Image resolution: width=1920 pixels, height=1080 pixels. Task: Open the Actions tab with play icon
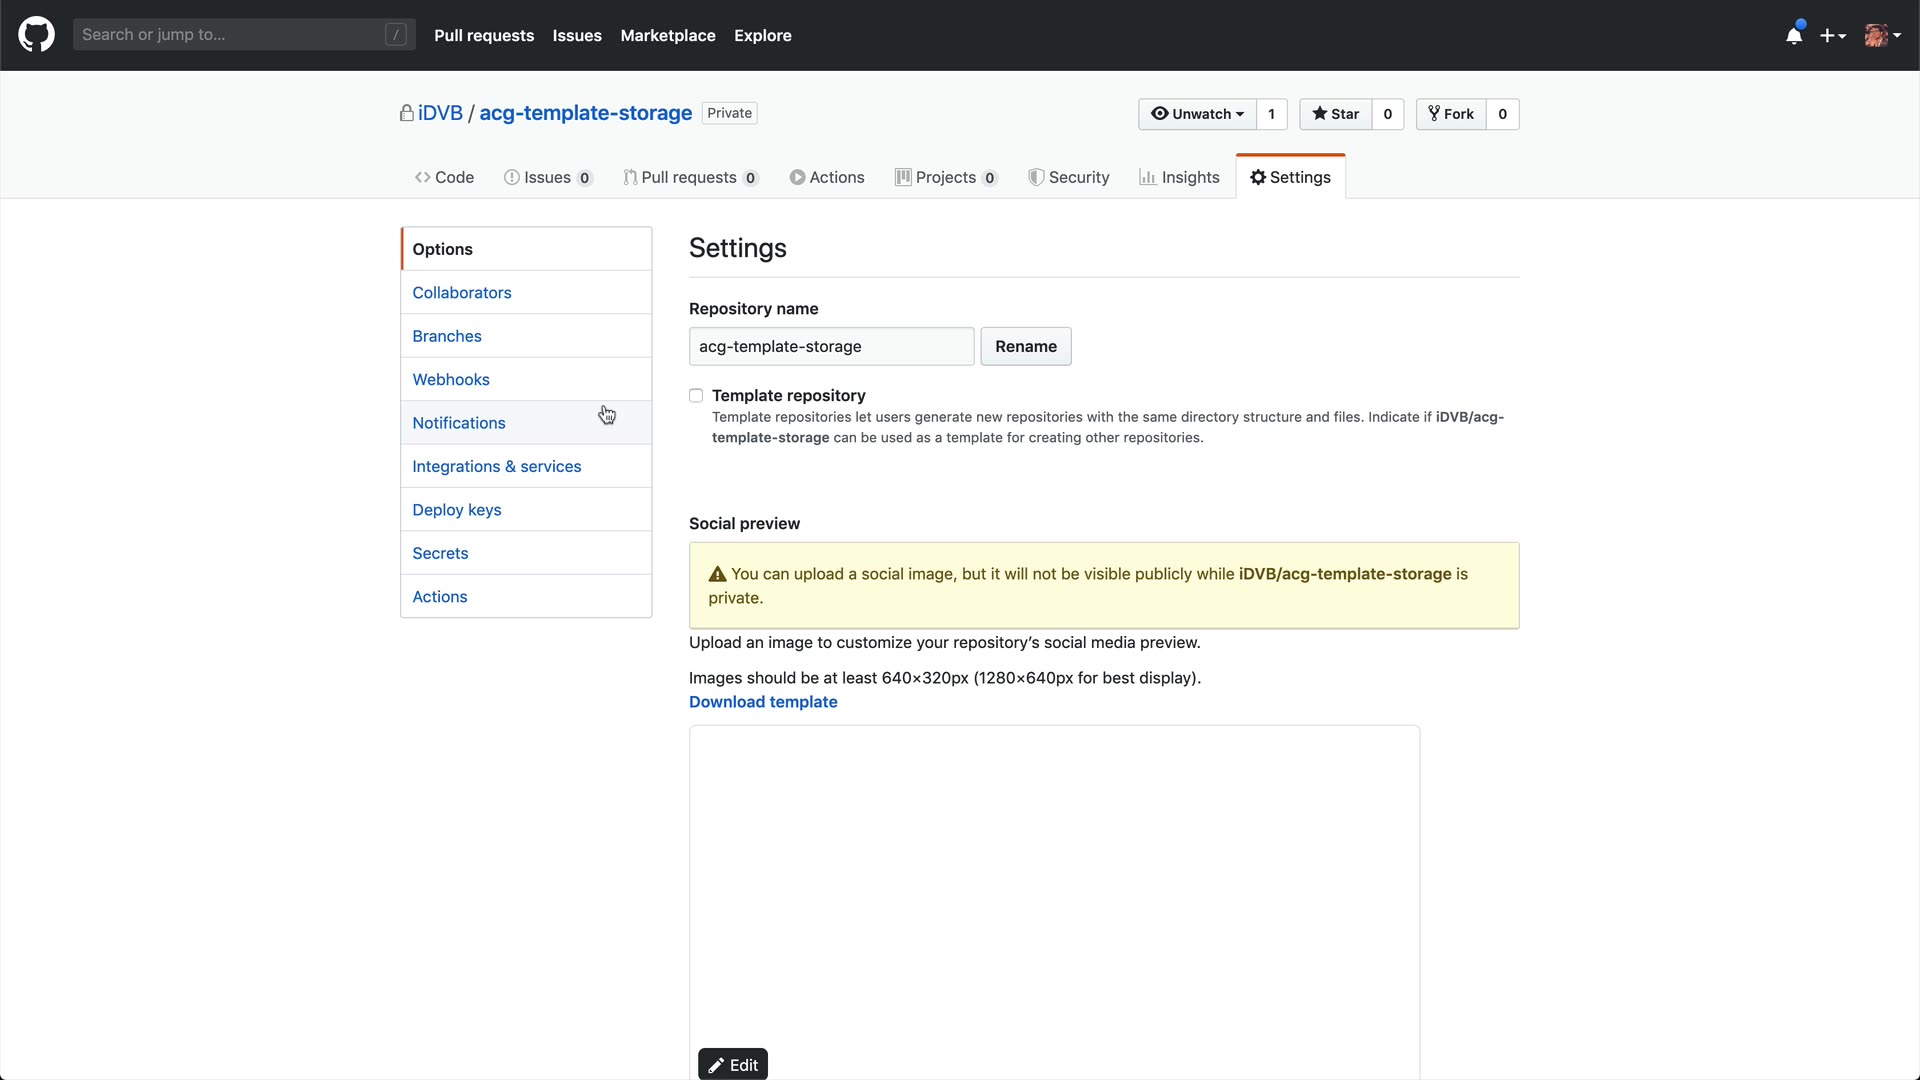click(x=826, y=177)
